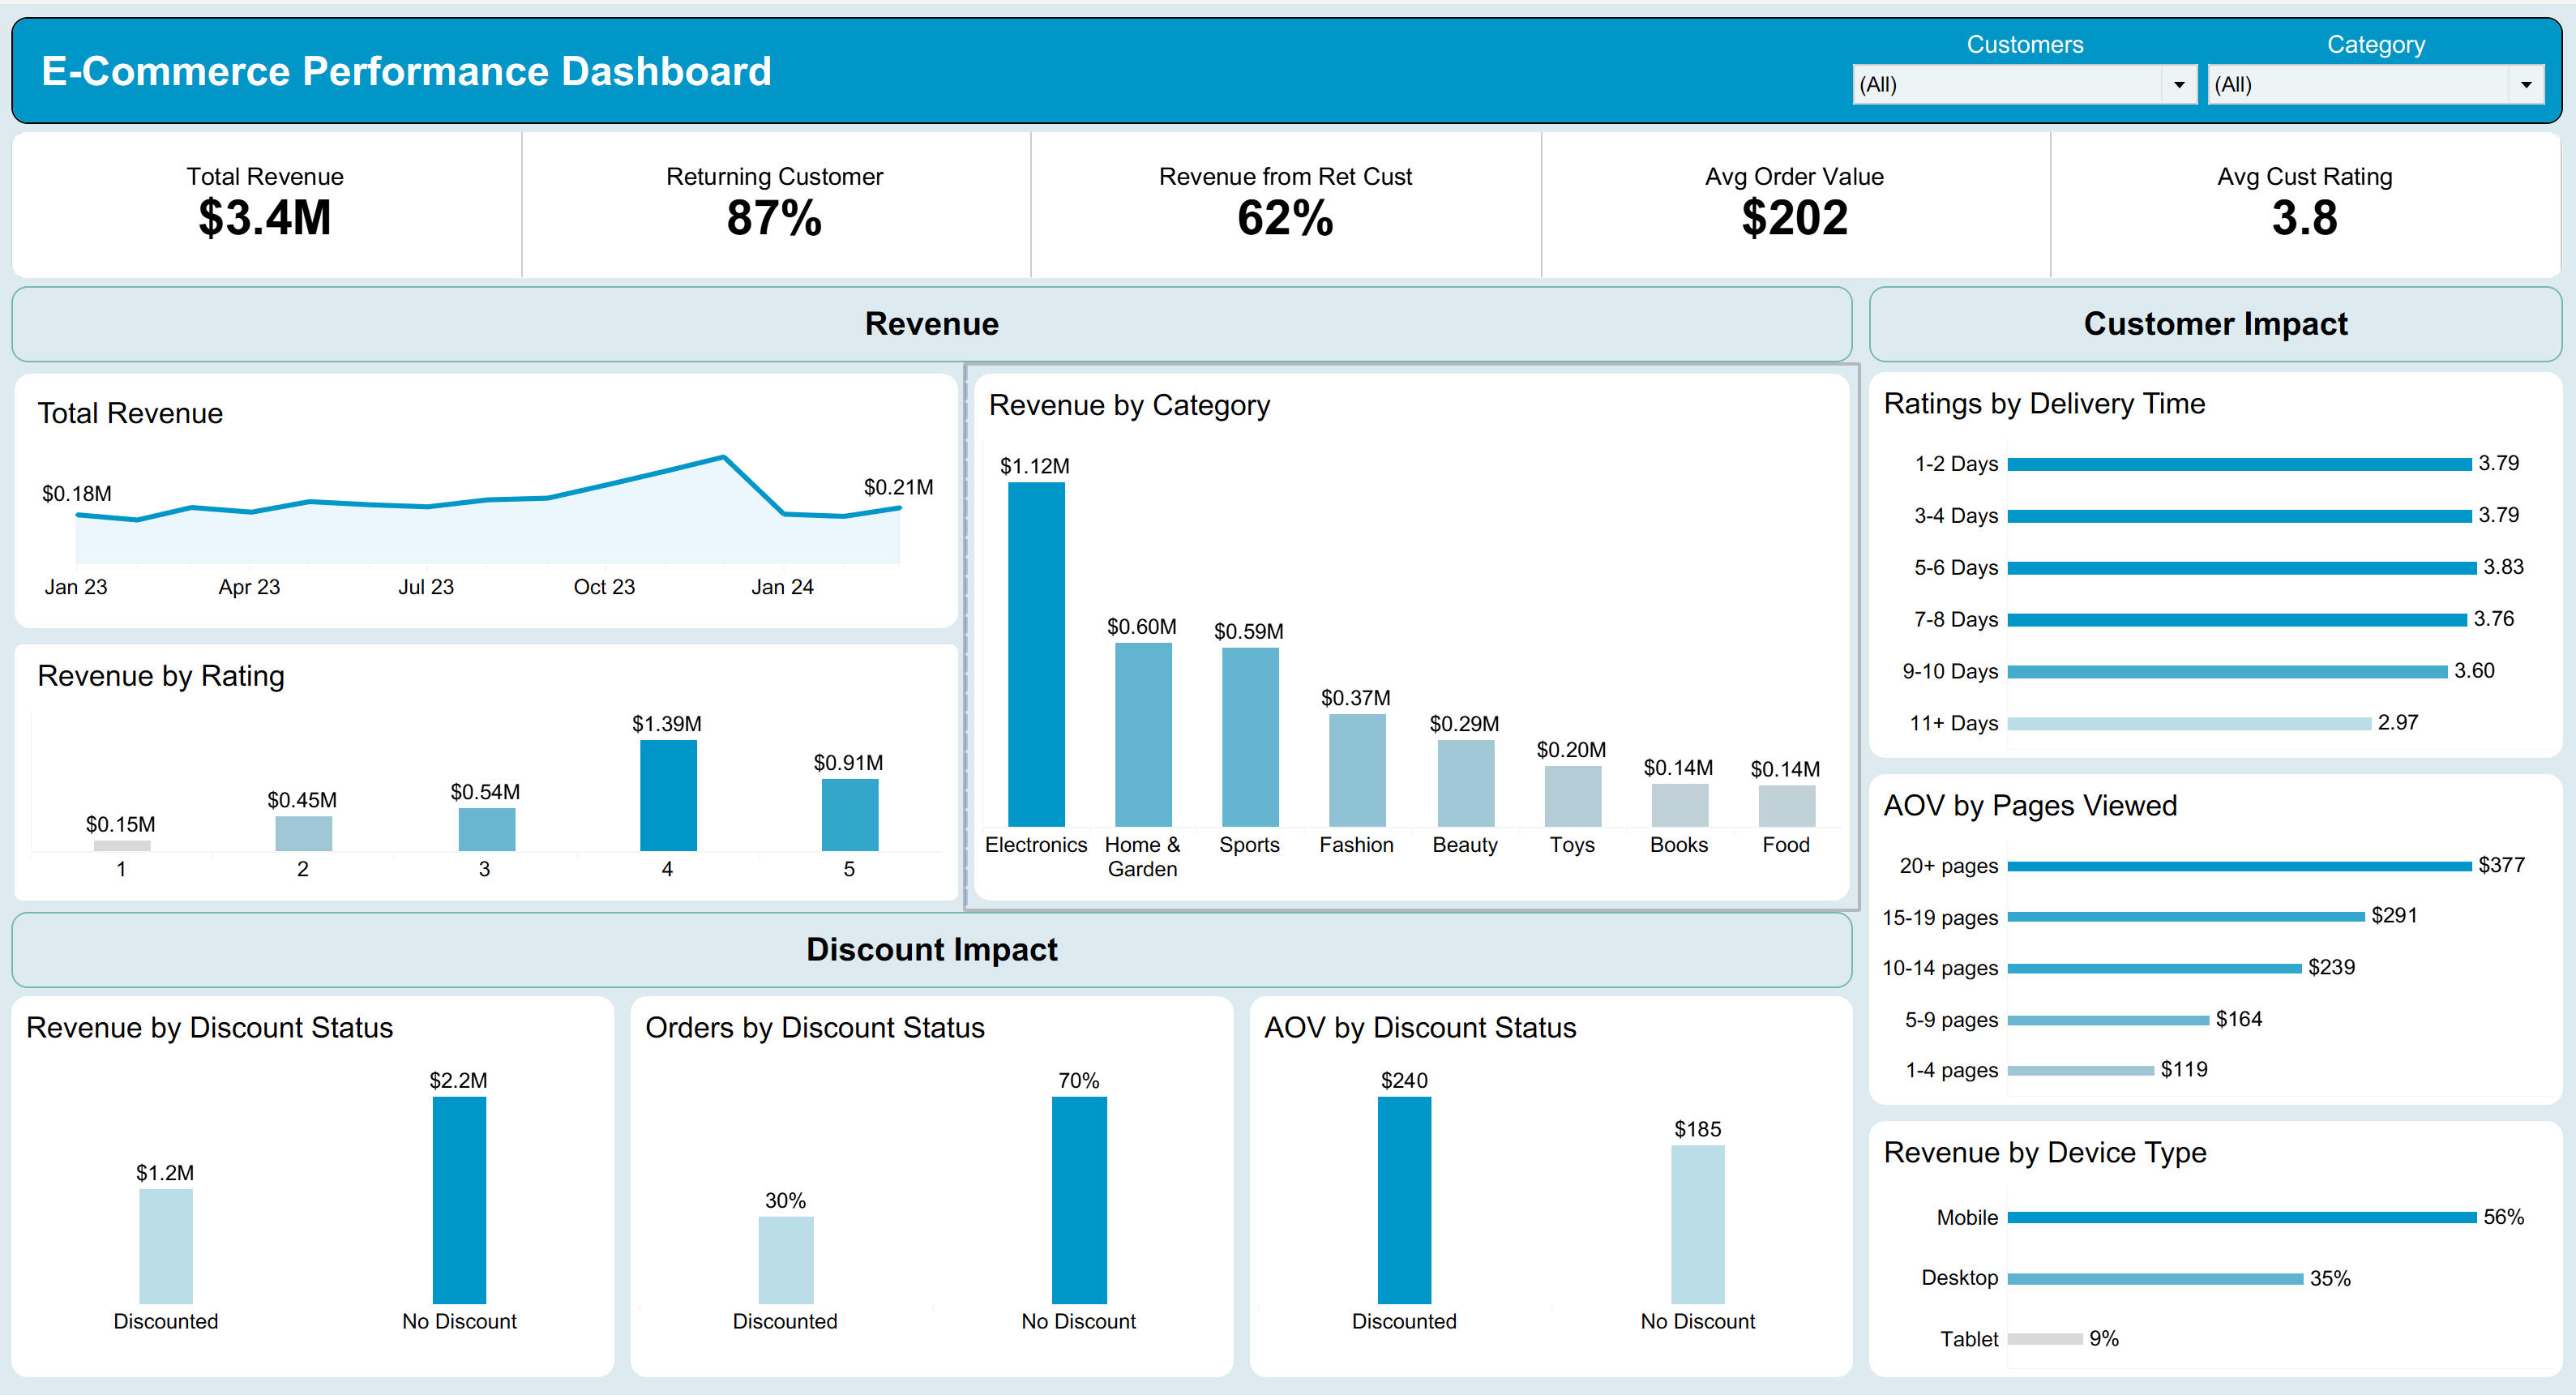Select the Mobile bar in Revenue by Device Type

tap(2241, 1217)
